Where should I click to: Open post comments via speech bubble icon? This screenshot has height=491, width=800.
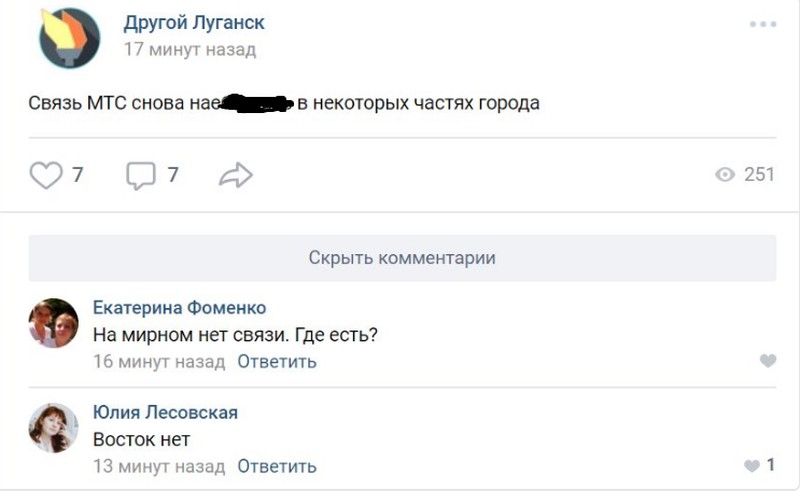pyautogui.click(x=141, y=176)
